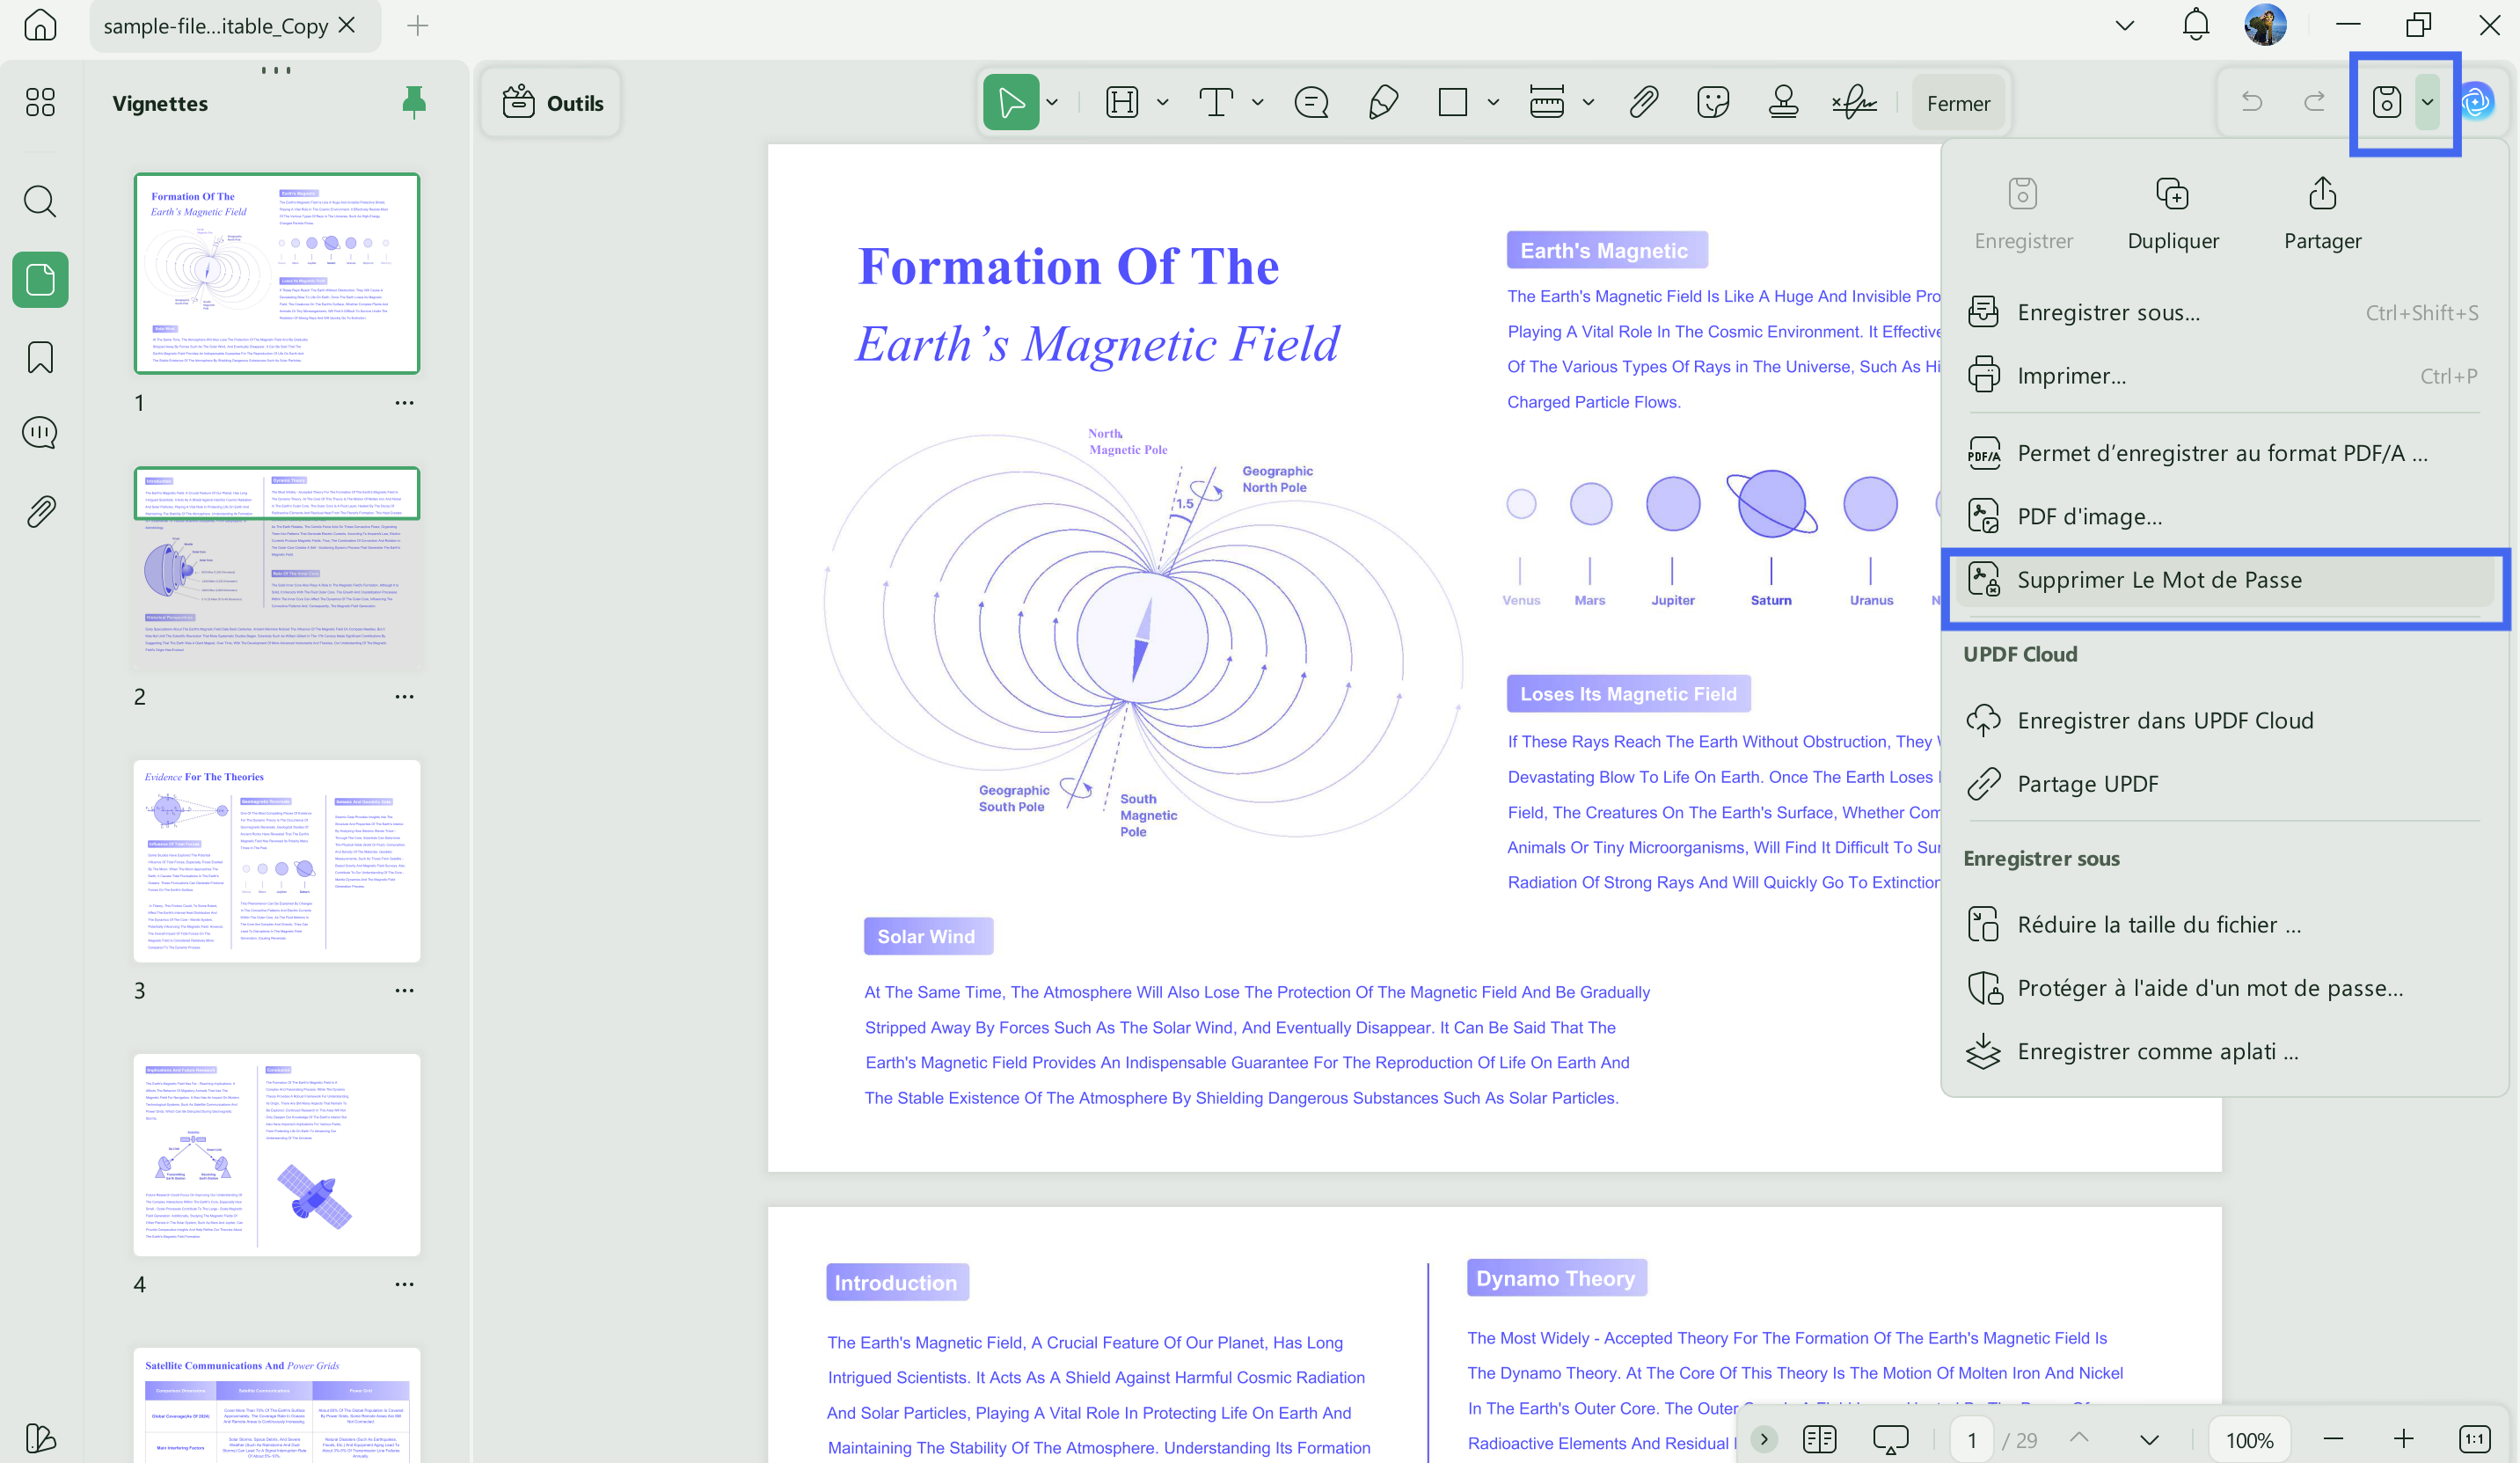The height and width of the screenshot is (1463, 2520).
Task: Expand the measurement tool dropdown arrow
Action: tap(1588, 102)
